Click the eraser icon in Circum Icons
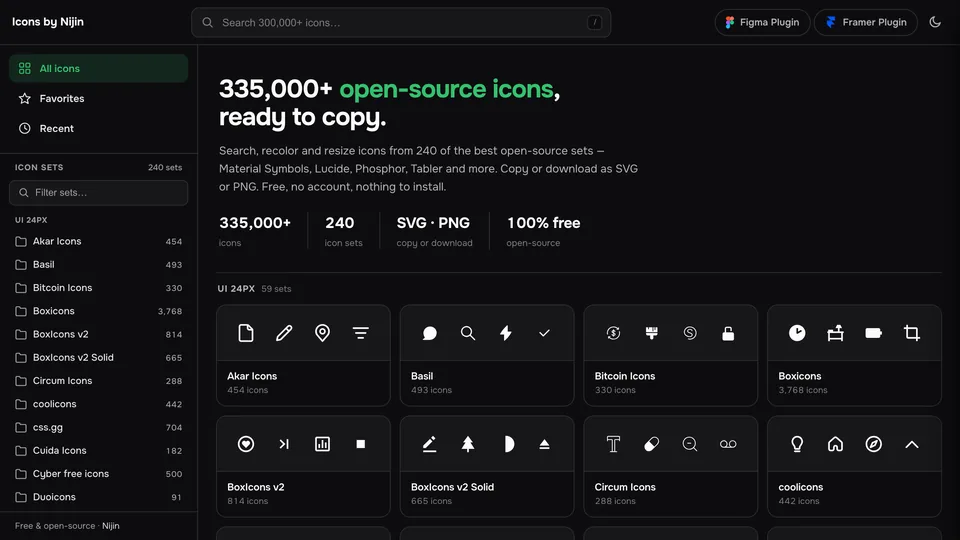The height and width of the screenshot is (540, 960). point(651,444)
